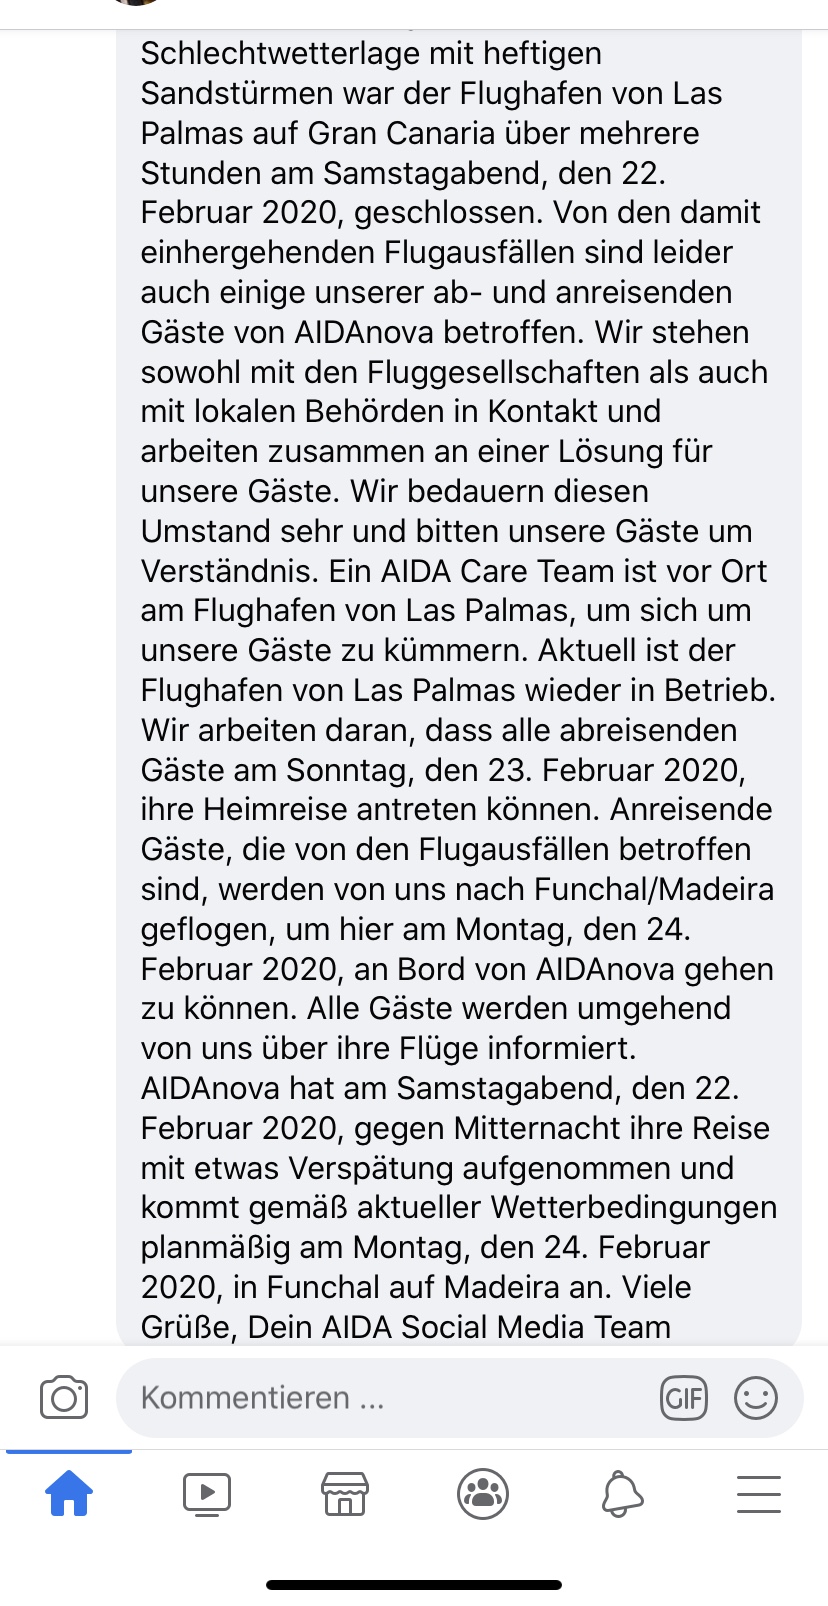Focus the 'Kommentieren ...' comment field
Viewport: 828px width, 1606px height.
click(390, 1397)
